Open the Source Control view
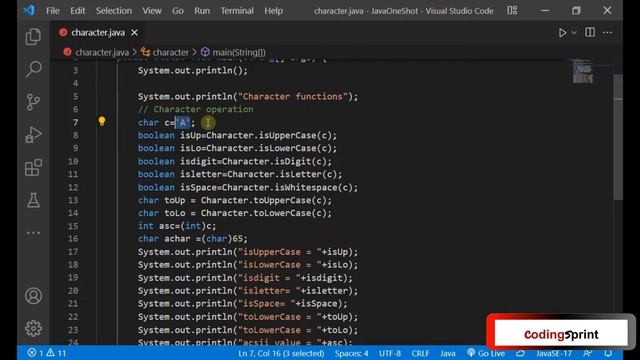The width and height of the screenshot is (640, 360). pos(33,102)
